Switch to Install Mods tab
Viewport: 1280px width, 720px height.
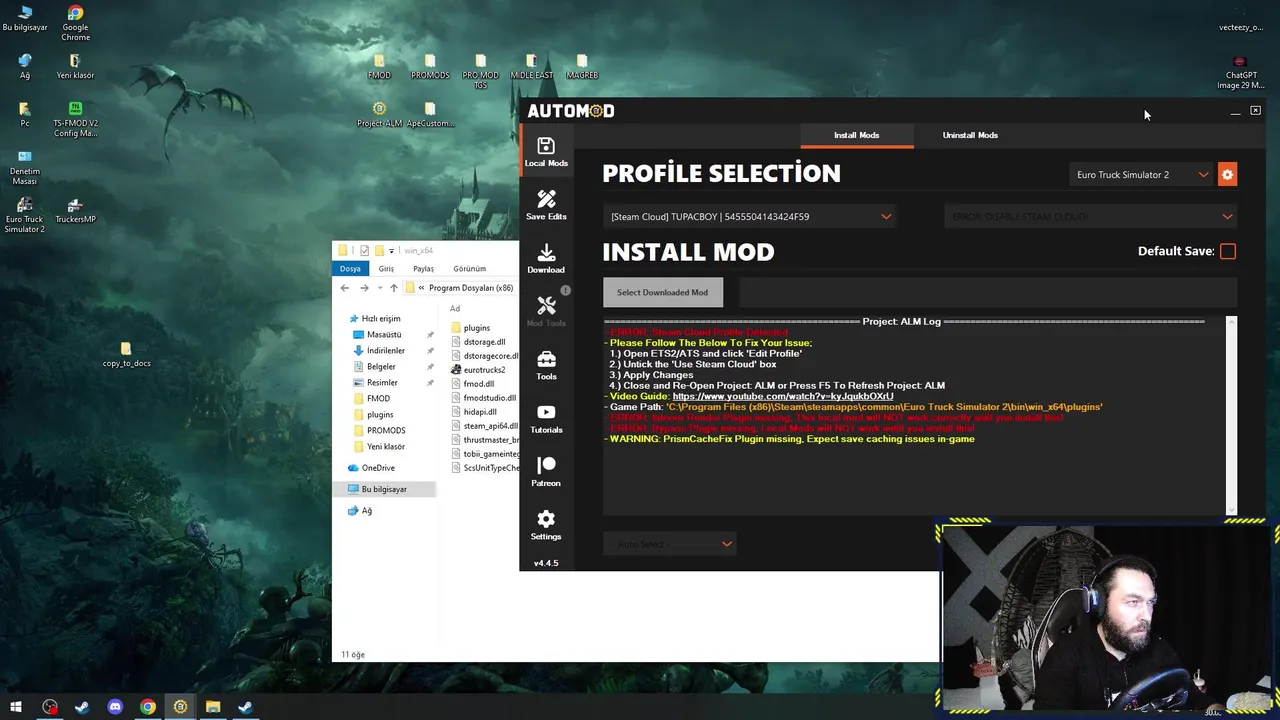point(857,135)
